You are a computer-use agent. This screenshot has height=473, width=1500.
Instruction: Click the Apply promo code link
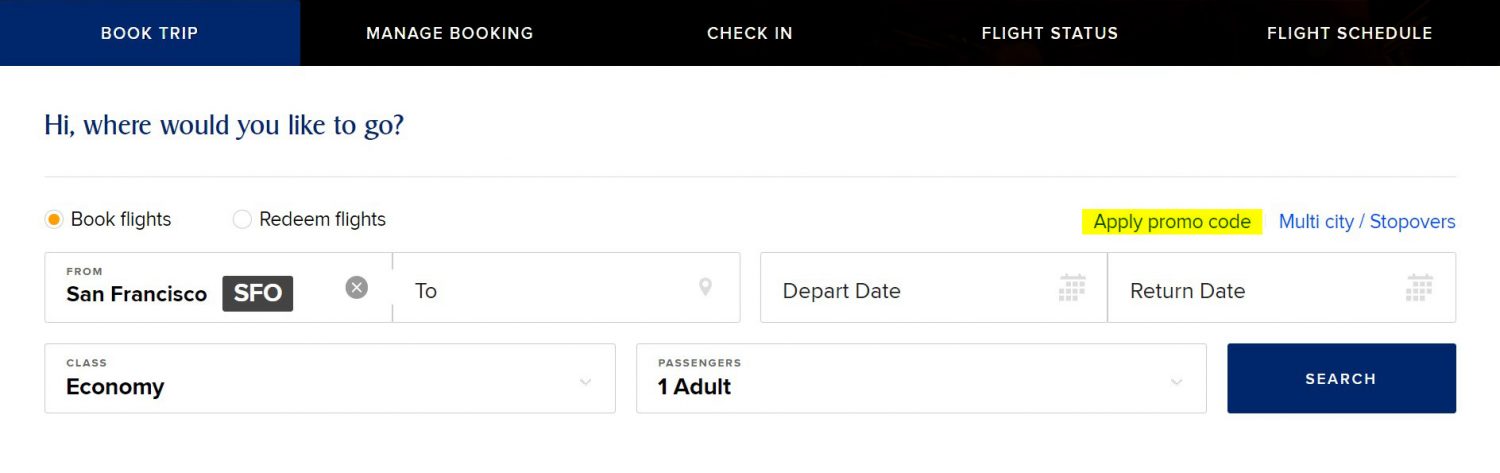click(1172, 222)
